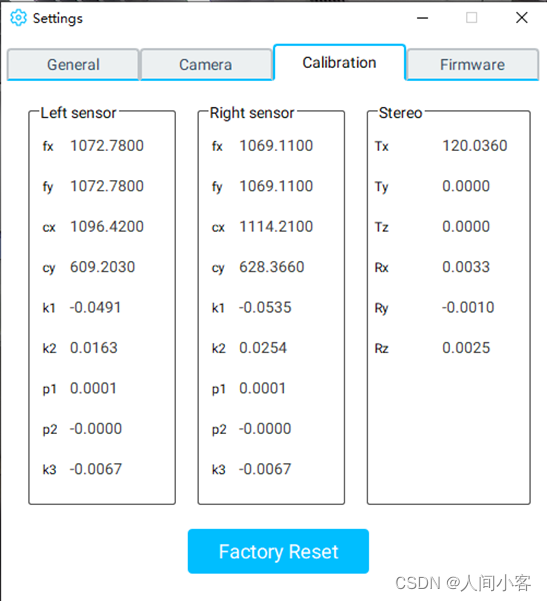Select Stereo Tx value 120.0360

point(475,146)
